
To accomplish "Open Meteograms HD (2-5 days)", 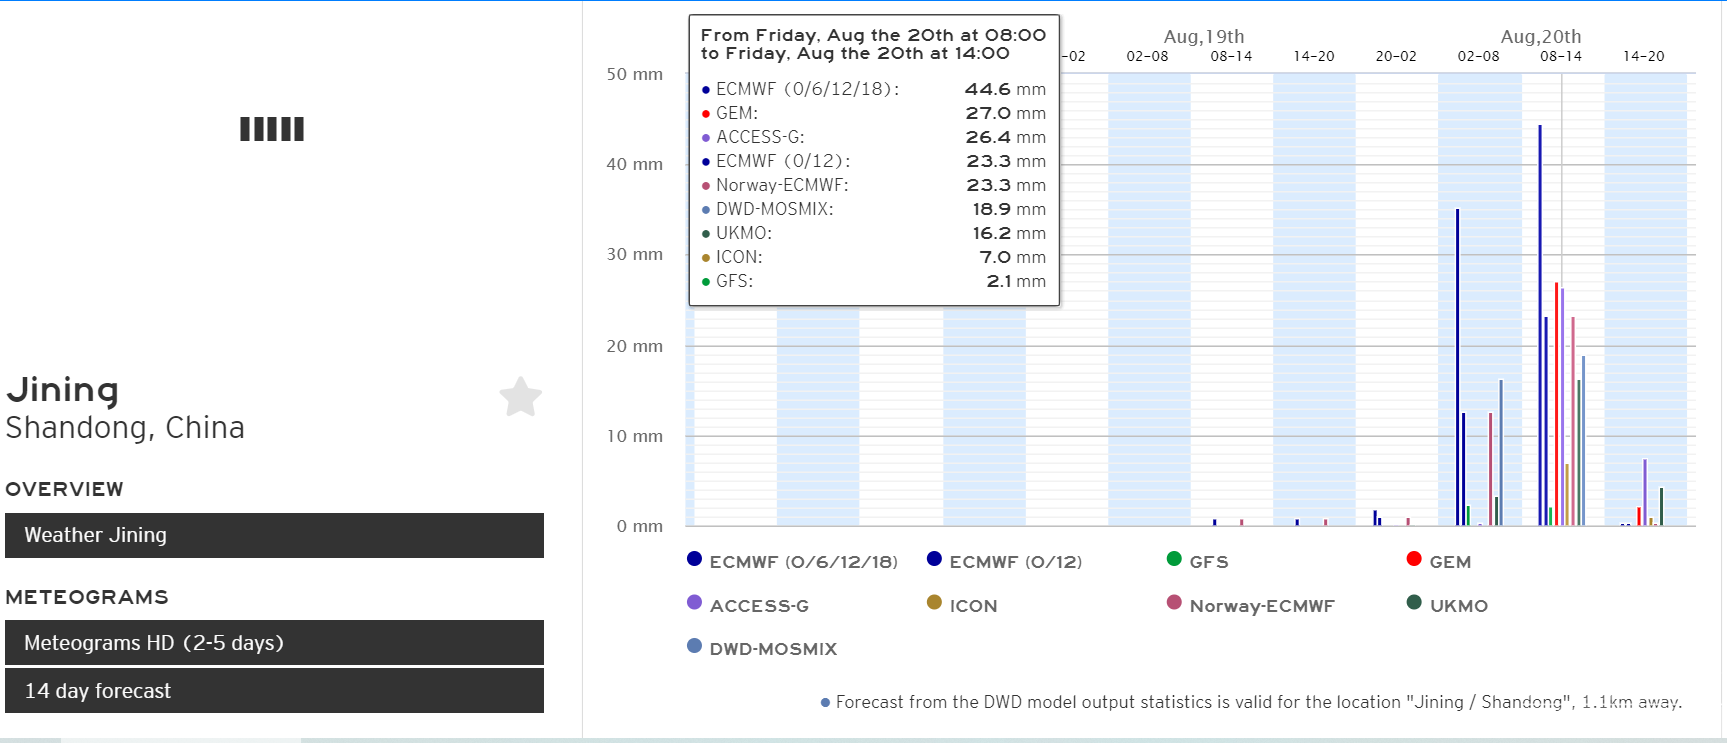I will pyautogui.click(x=274, y=643).
